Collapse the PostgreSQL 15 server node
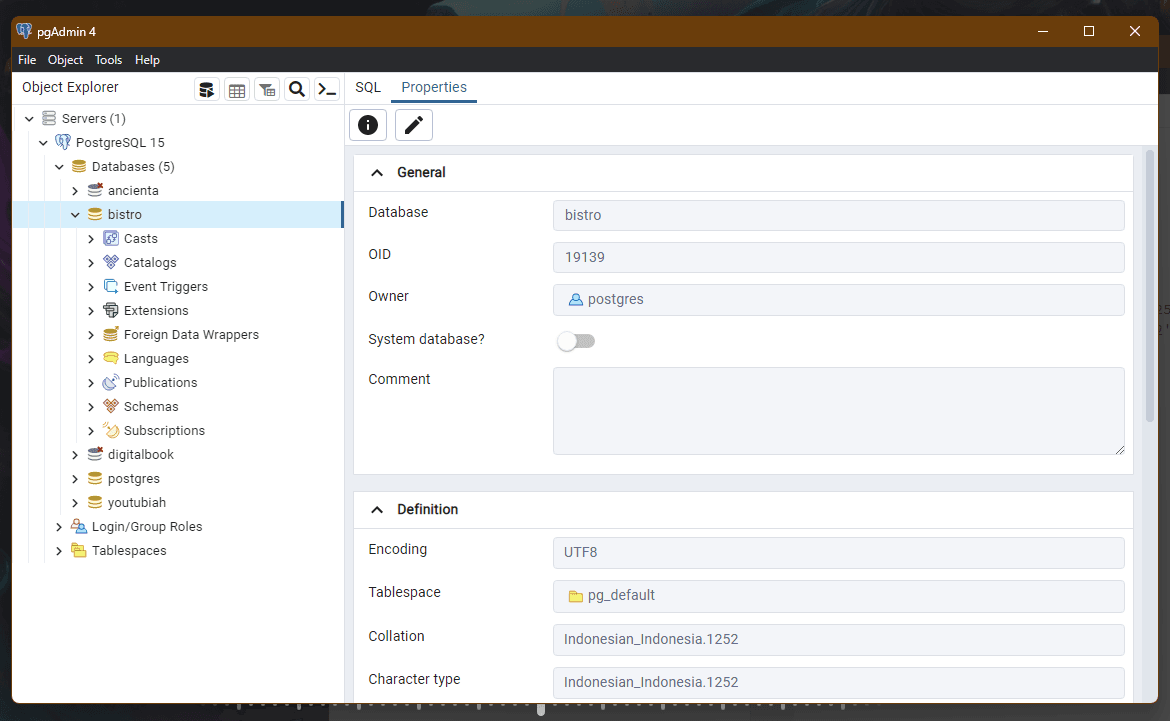 pos(43,143)
